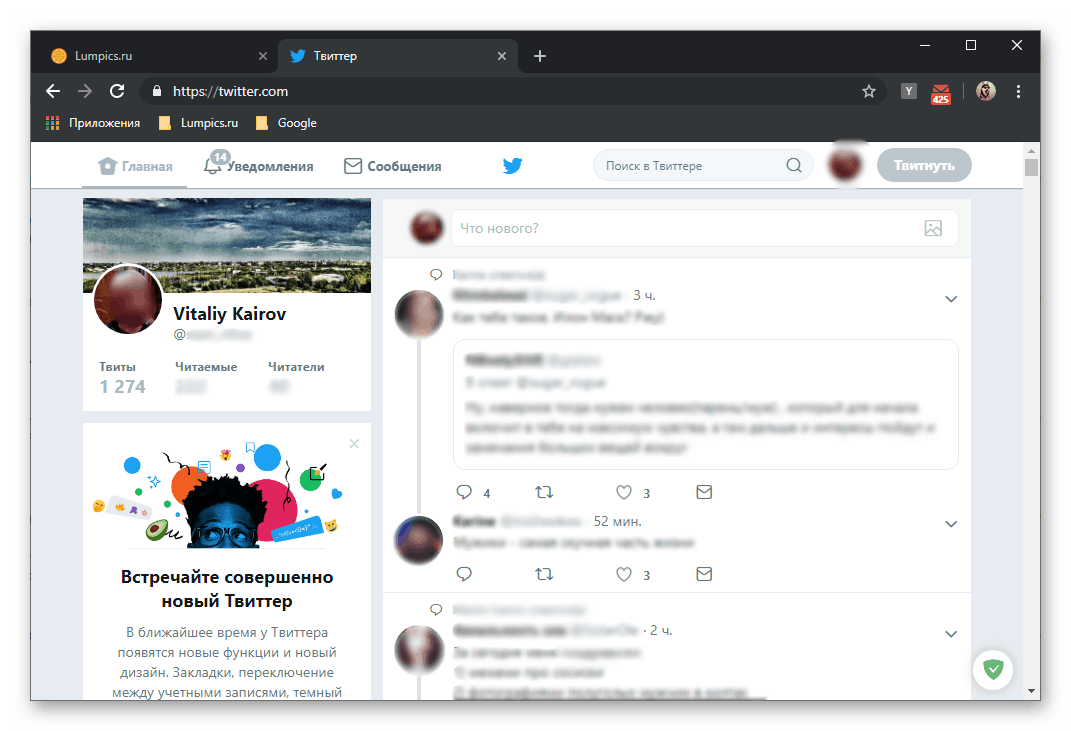Close the Lumpics.ru tab
The image size is (1071, 731).
point(263,56)
